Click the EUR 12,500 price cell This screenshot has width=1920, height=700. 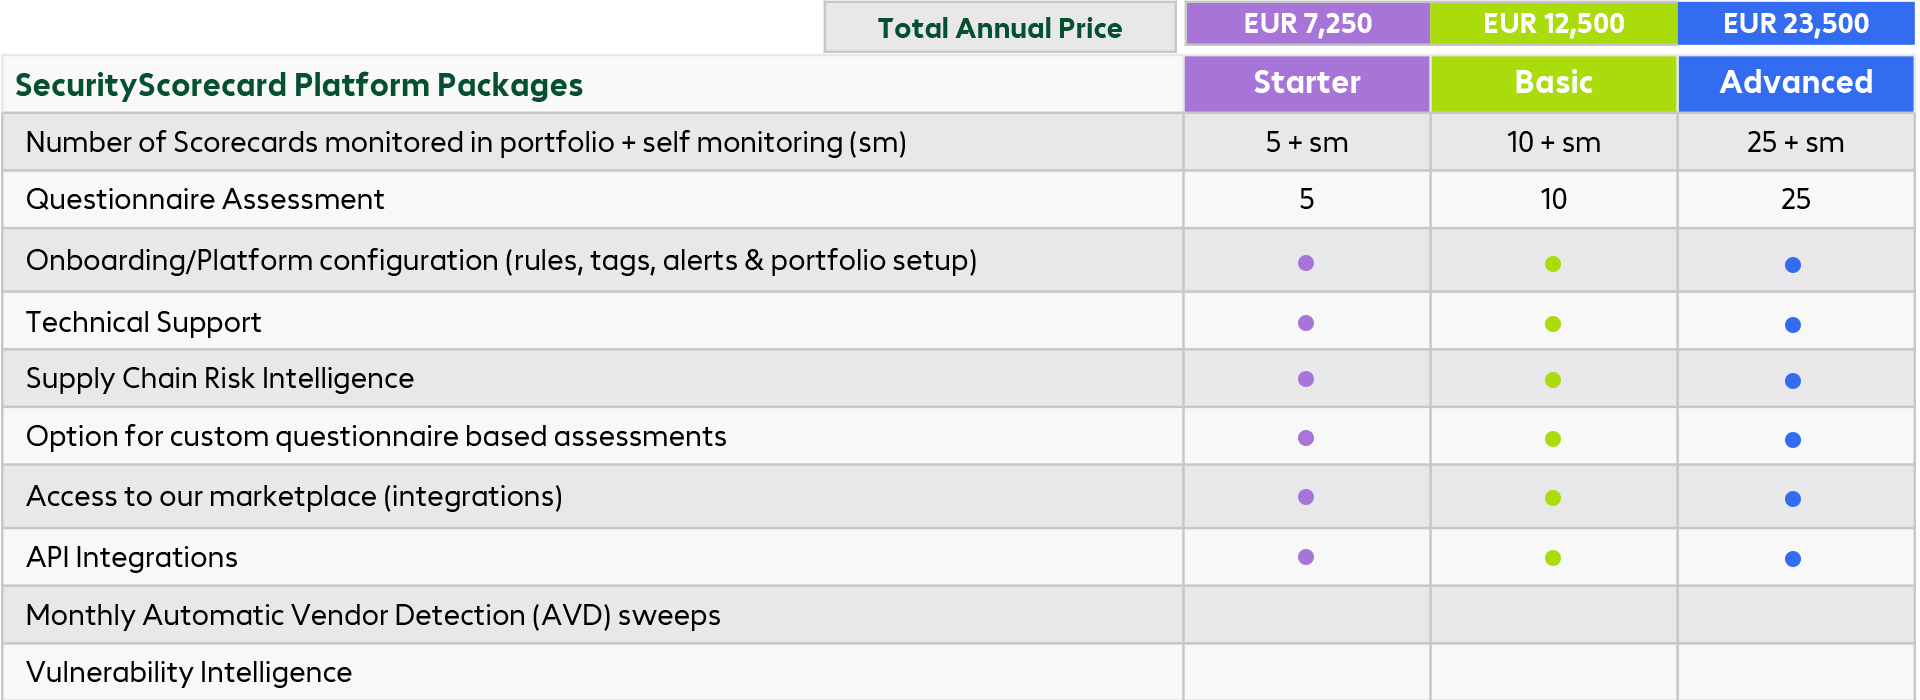tap(1553, 24)
